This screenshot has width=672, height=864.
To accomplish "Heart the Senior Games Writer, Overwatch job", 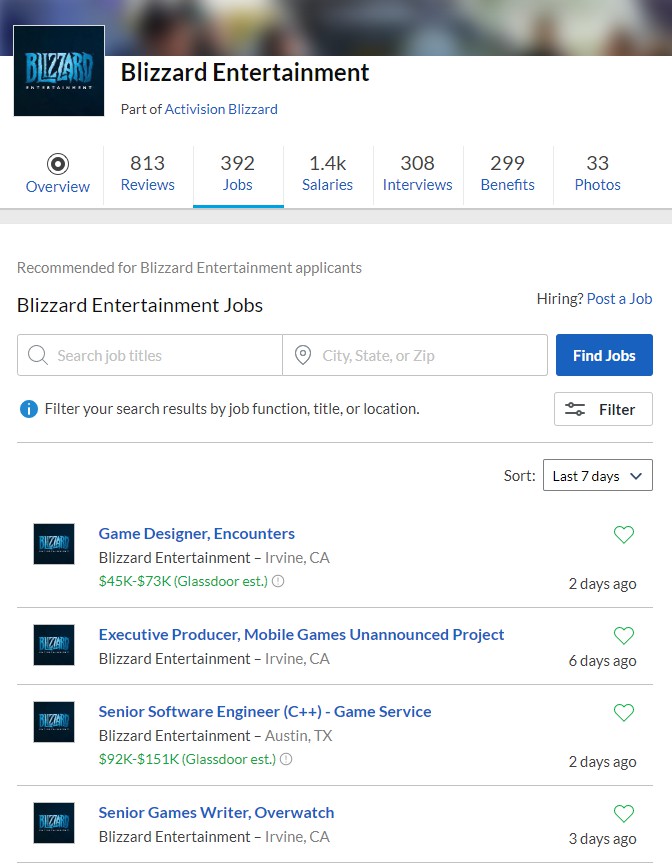I will pos(624,814).
